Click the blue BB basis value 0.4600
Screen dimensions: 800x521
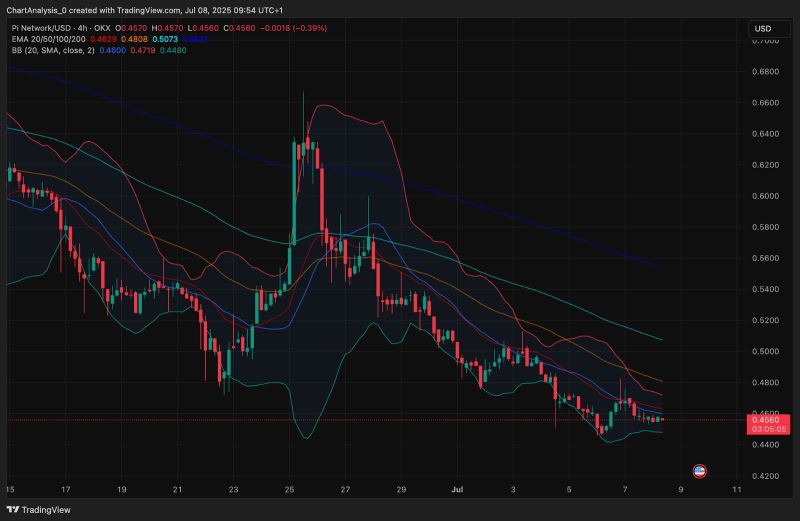(110, 49)
